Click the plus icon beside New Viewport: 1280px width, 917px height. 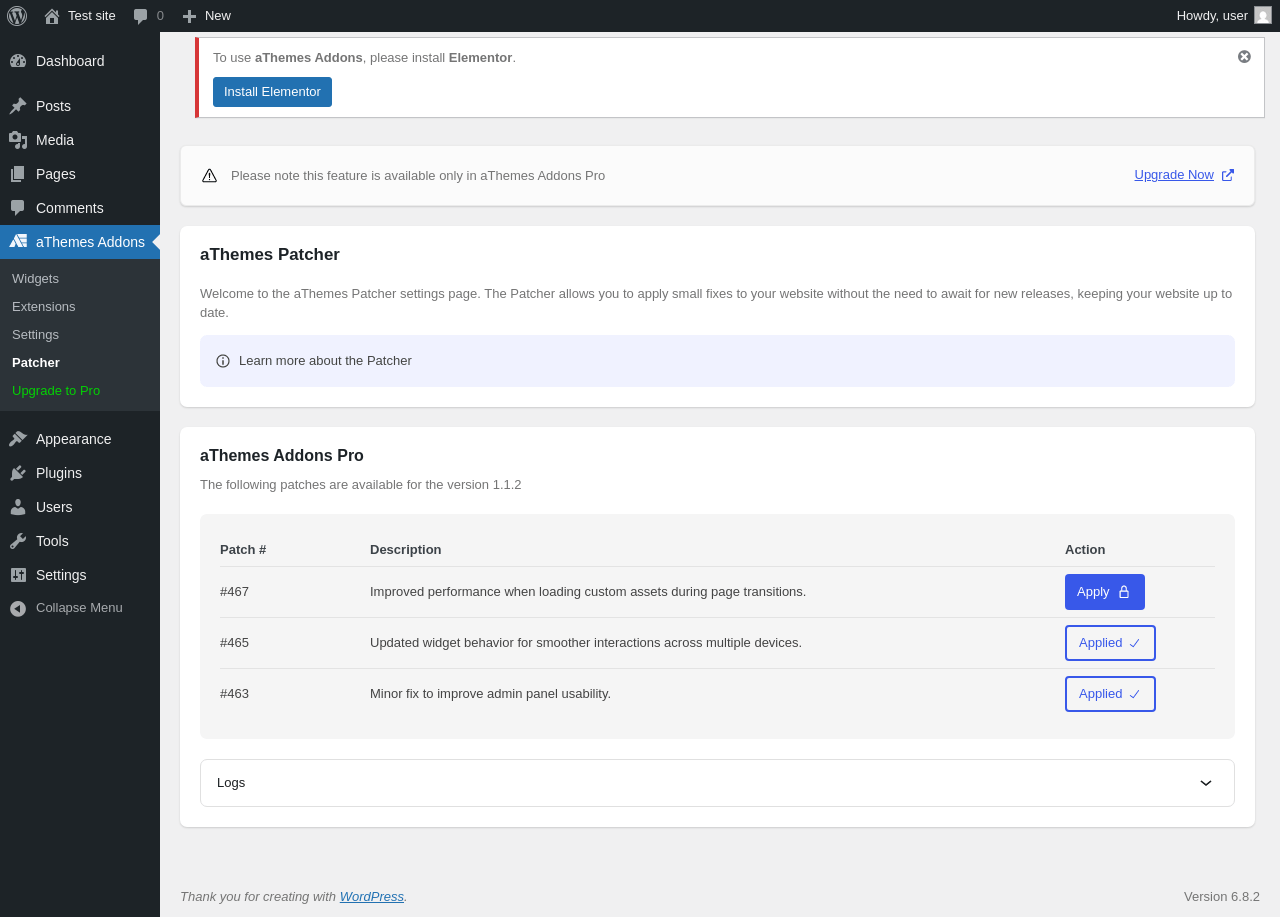pyautogui.click(x=189, y=16)
